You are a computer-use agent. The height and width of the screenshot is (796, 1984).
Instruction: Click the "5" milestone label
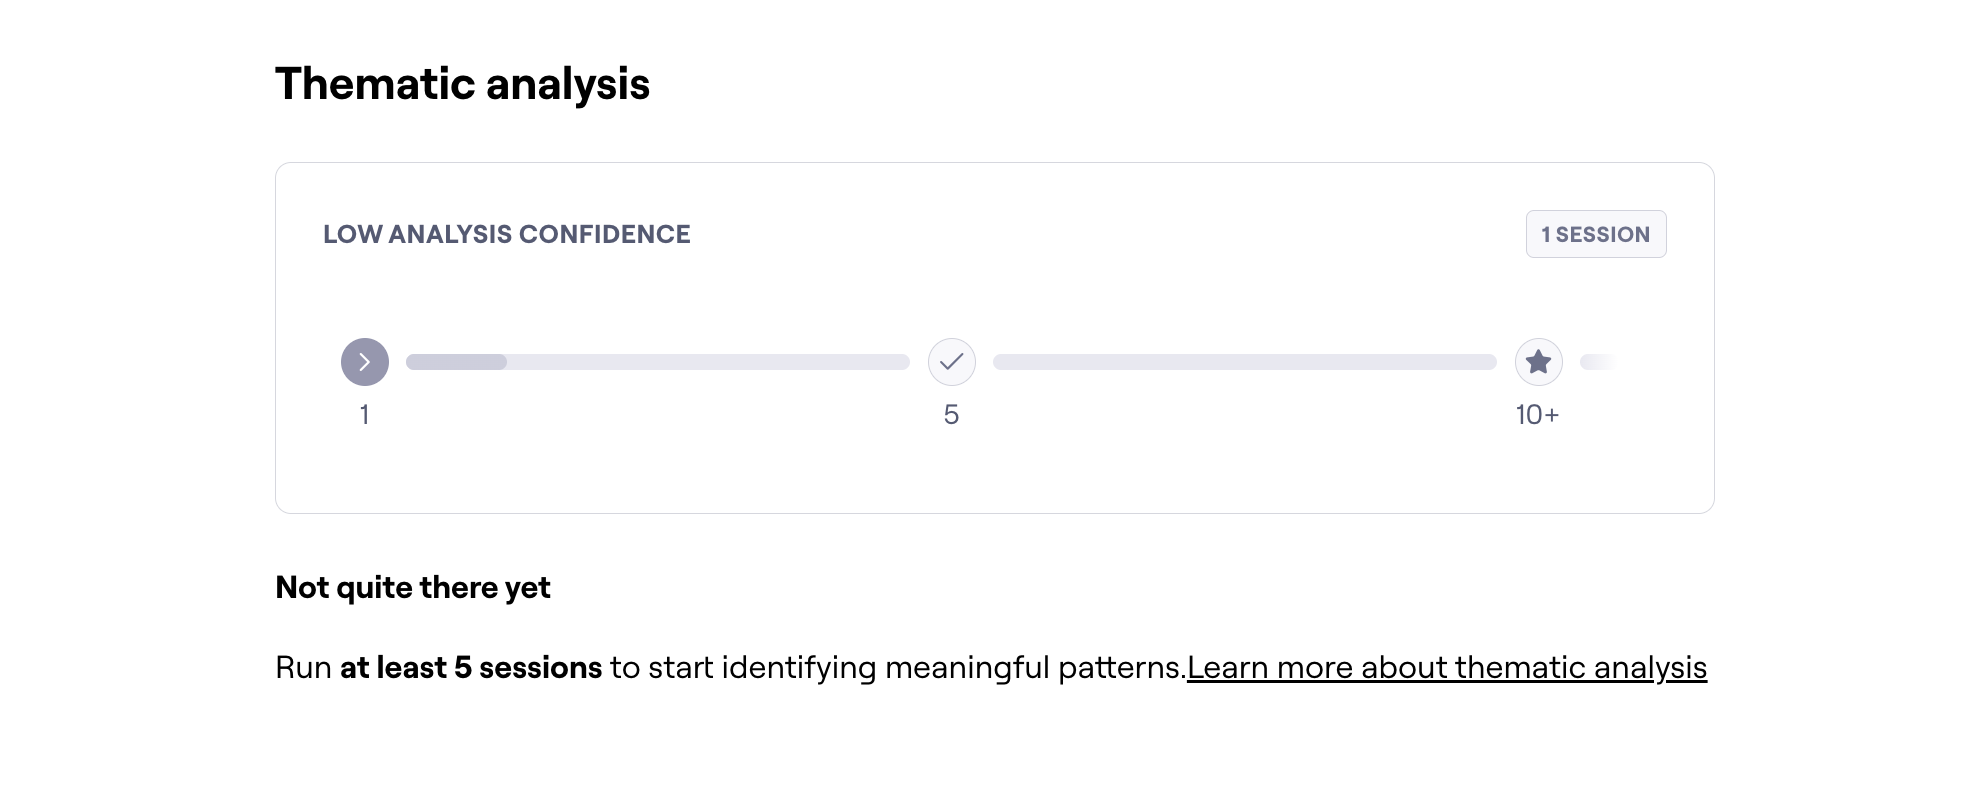(x=951, y=414)
